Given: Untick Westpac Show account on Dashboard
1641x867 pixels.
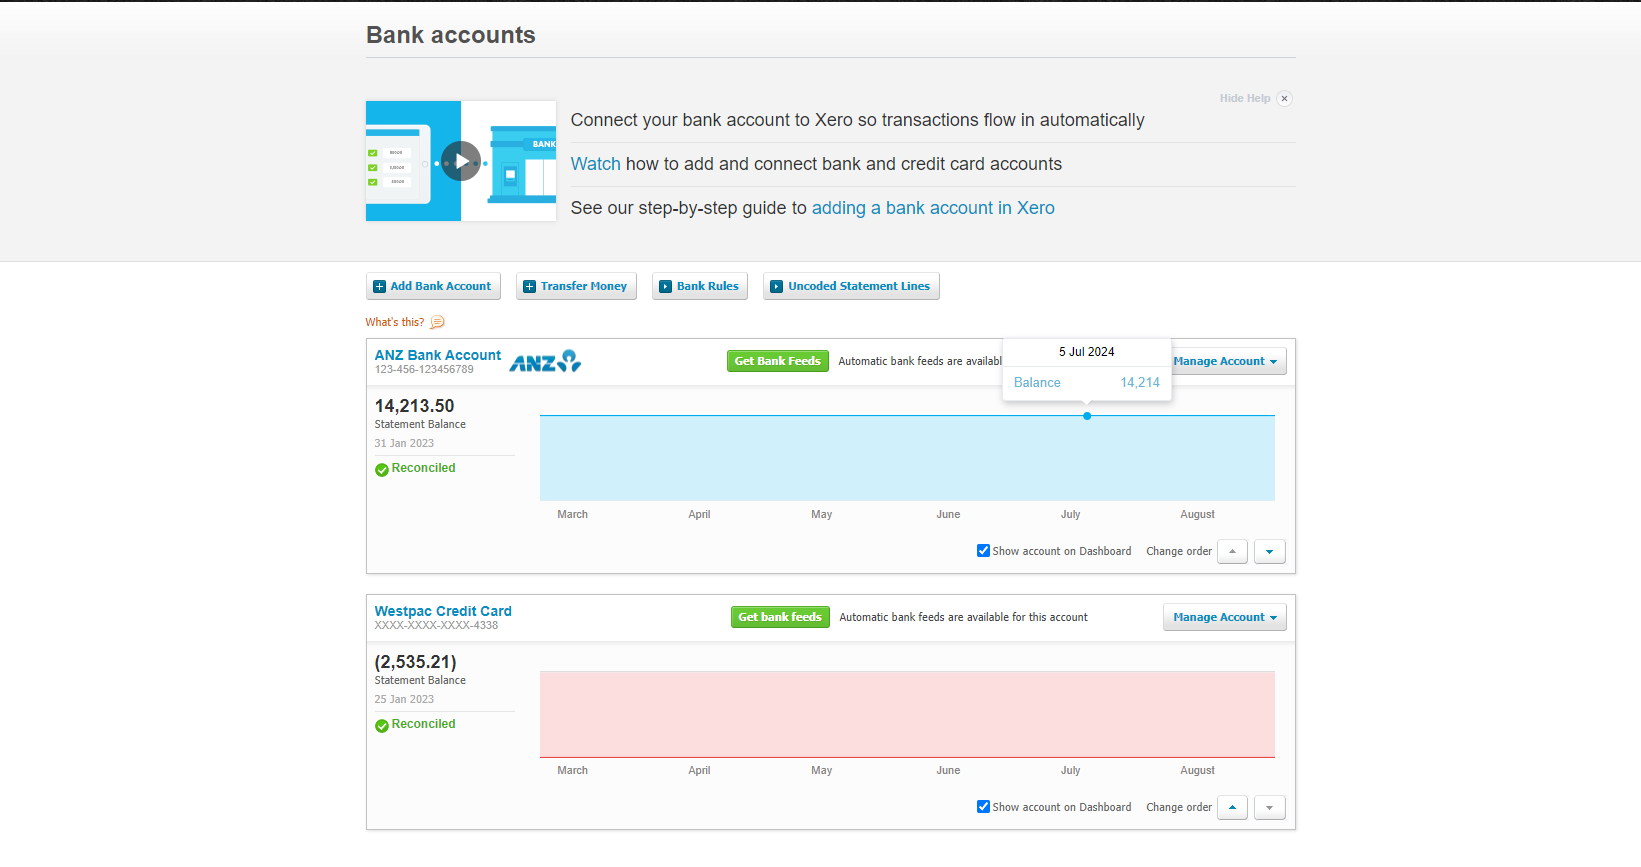Looking at the screenshot, I should 983,807.
